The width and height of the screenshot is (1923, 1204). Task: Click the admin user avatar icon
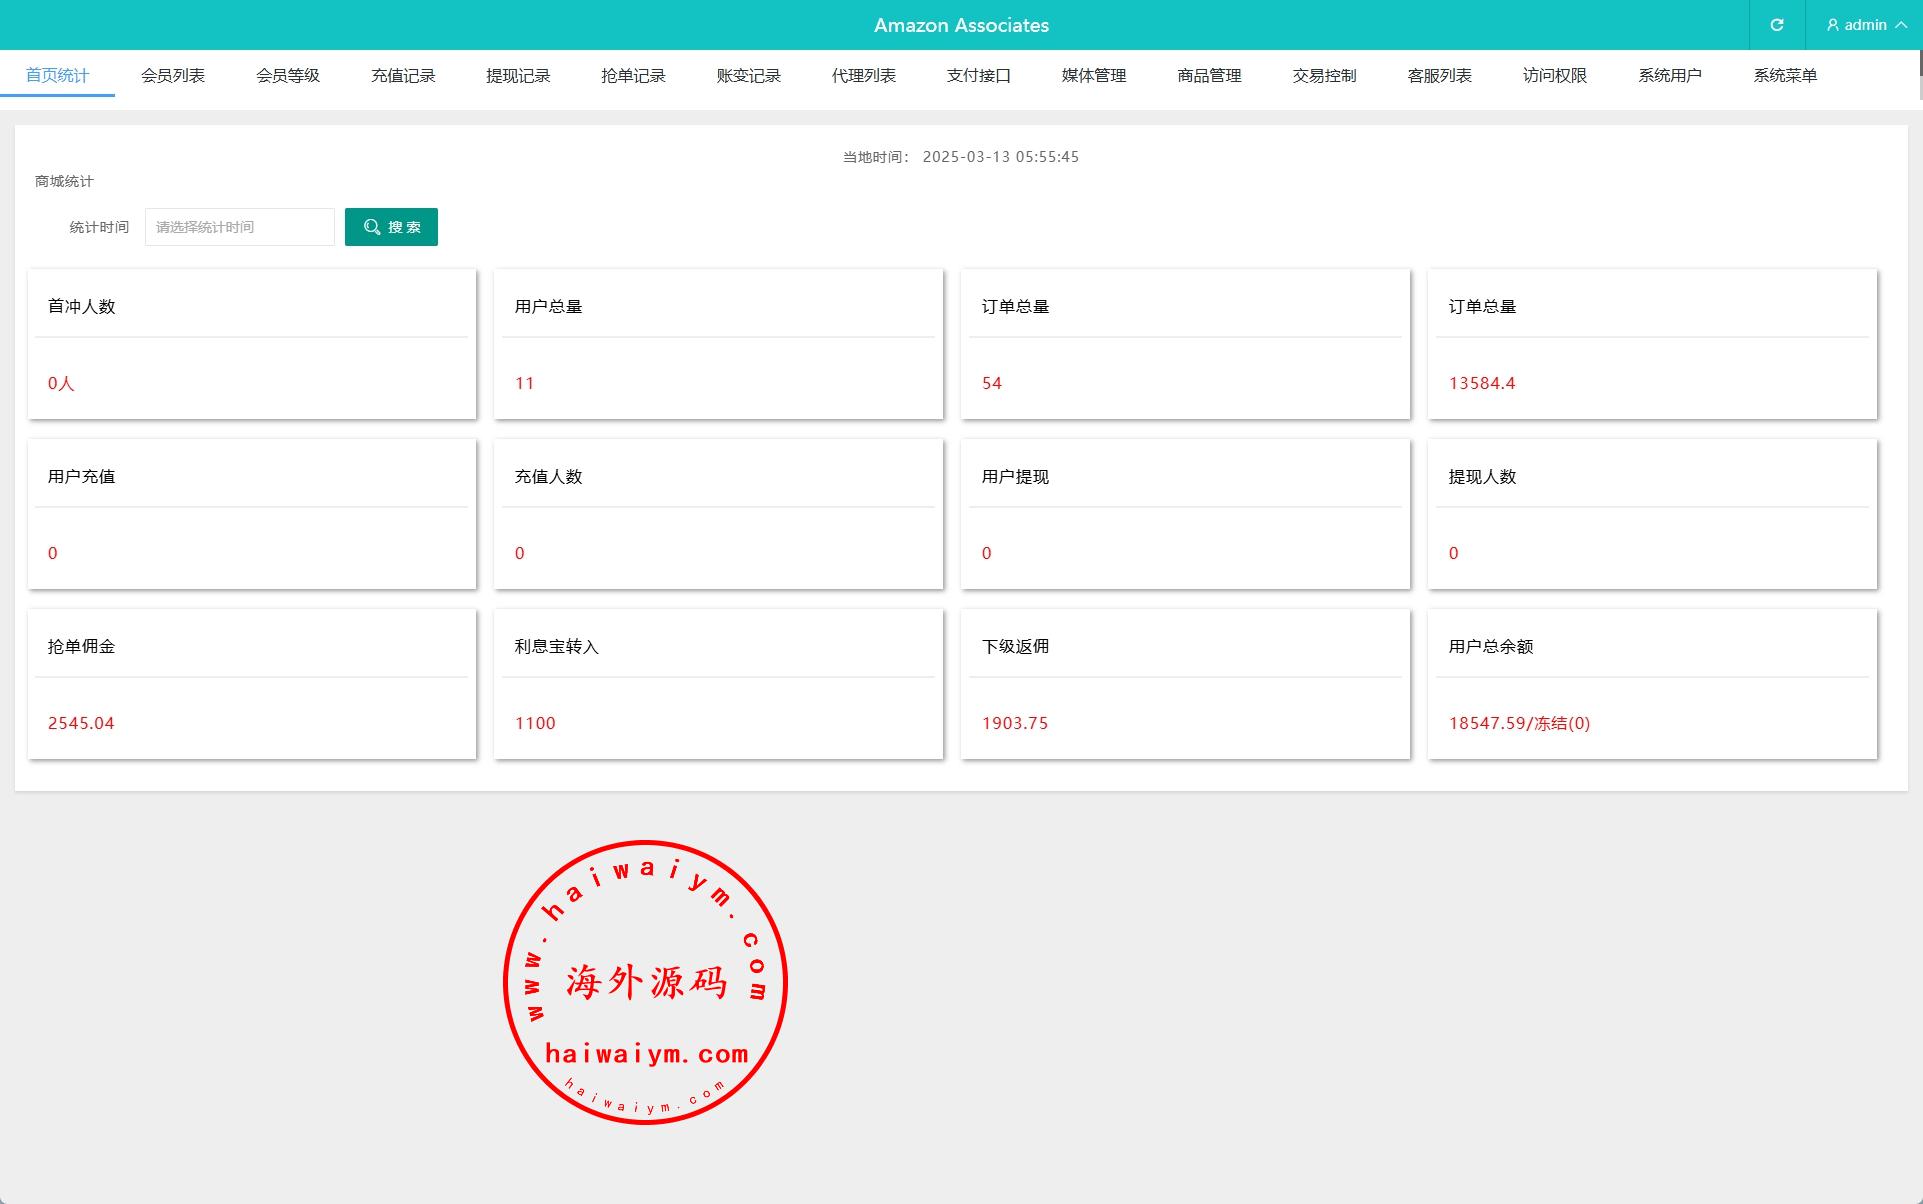pos(1833,25)
